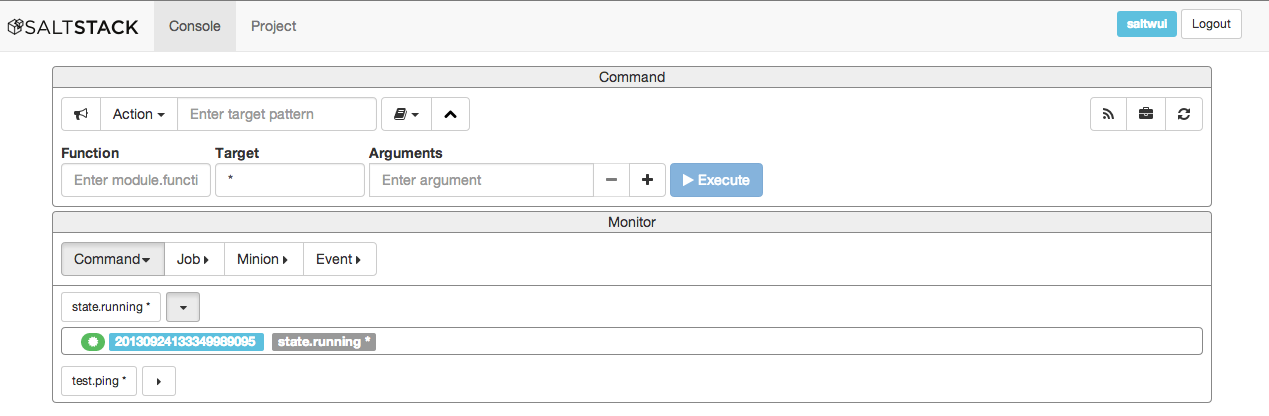Click the state.running * command button
The image size is (1269, 416).
(111, 307)
